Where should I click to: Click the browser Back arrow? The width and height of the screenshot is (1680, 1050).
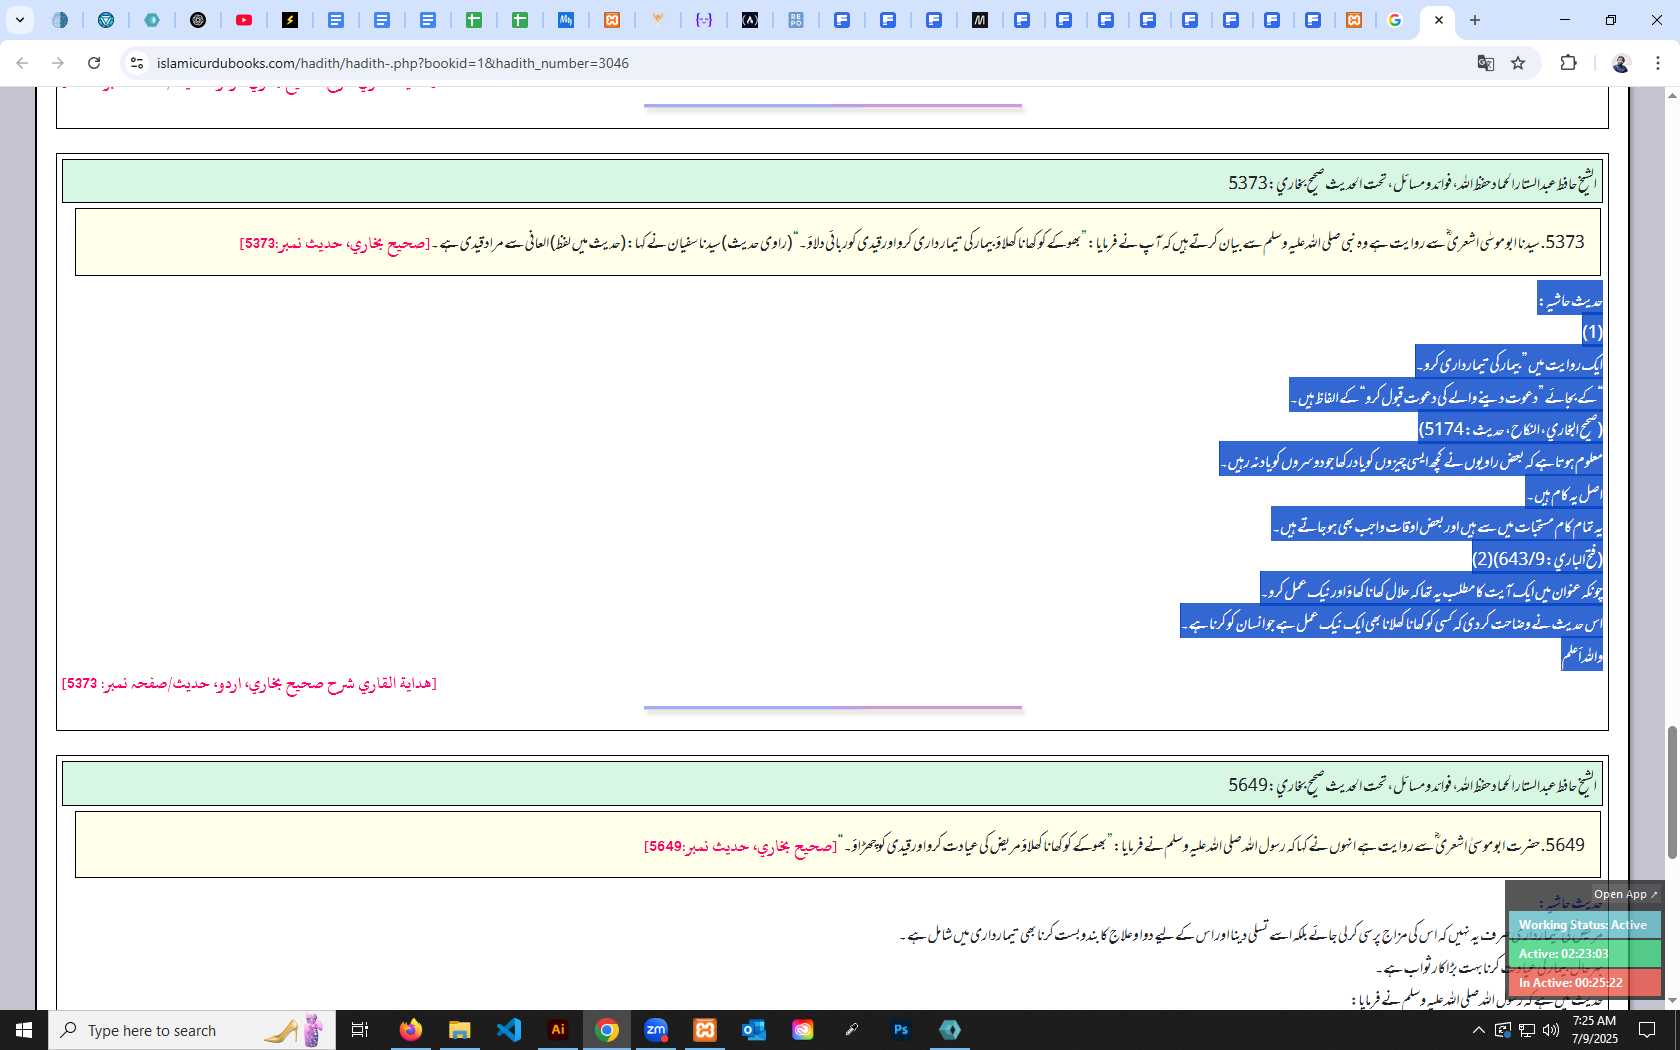22,63
